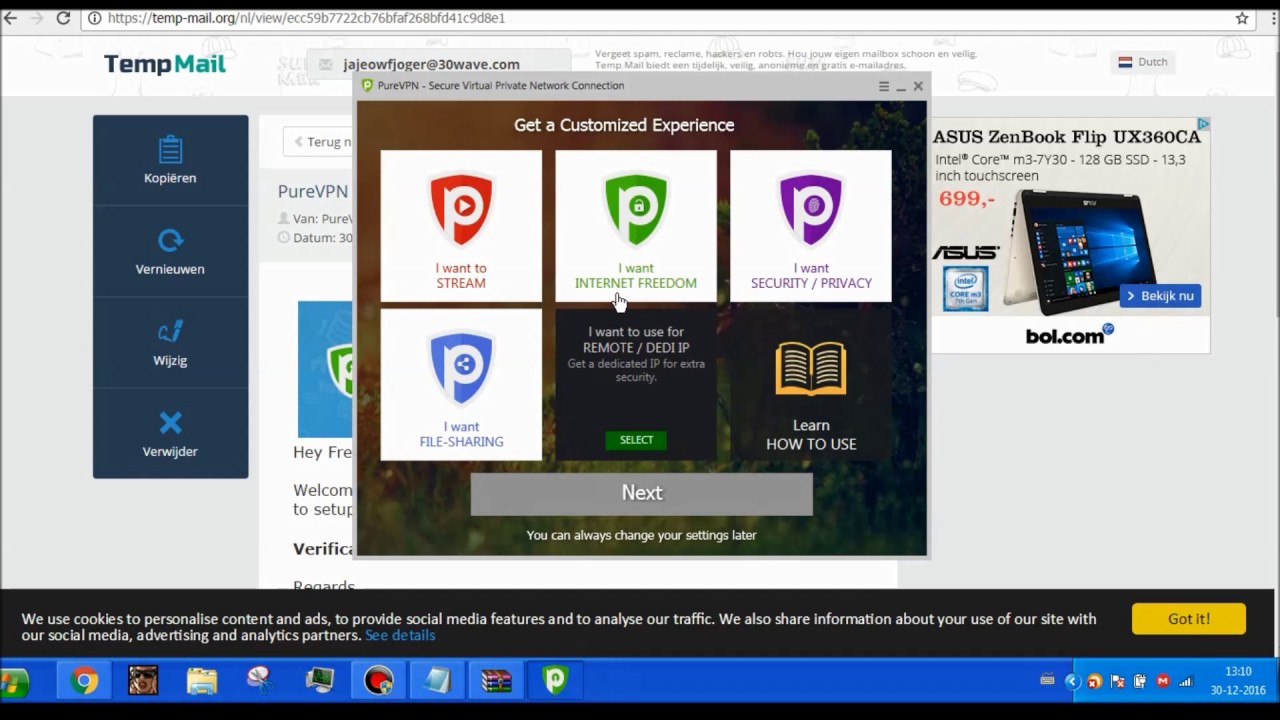Reload the page in Chrome
The height and width of the screenshot is (720, 1280).
click(x=63, y=18)
